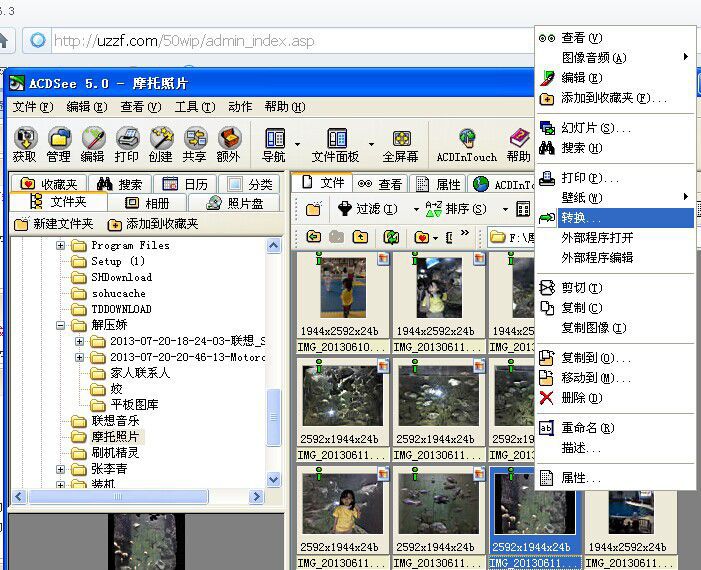
Task: Click the 编辑 (Edit) toolbar icon
Action: coord(93,144)
